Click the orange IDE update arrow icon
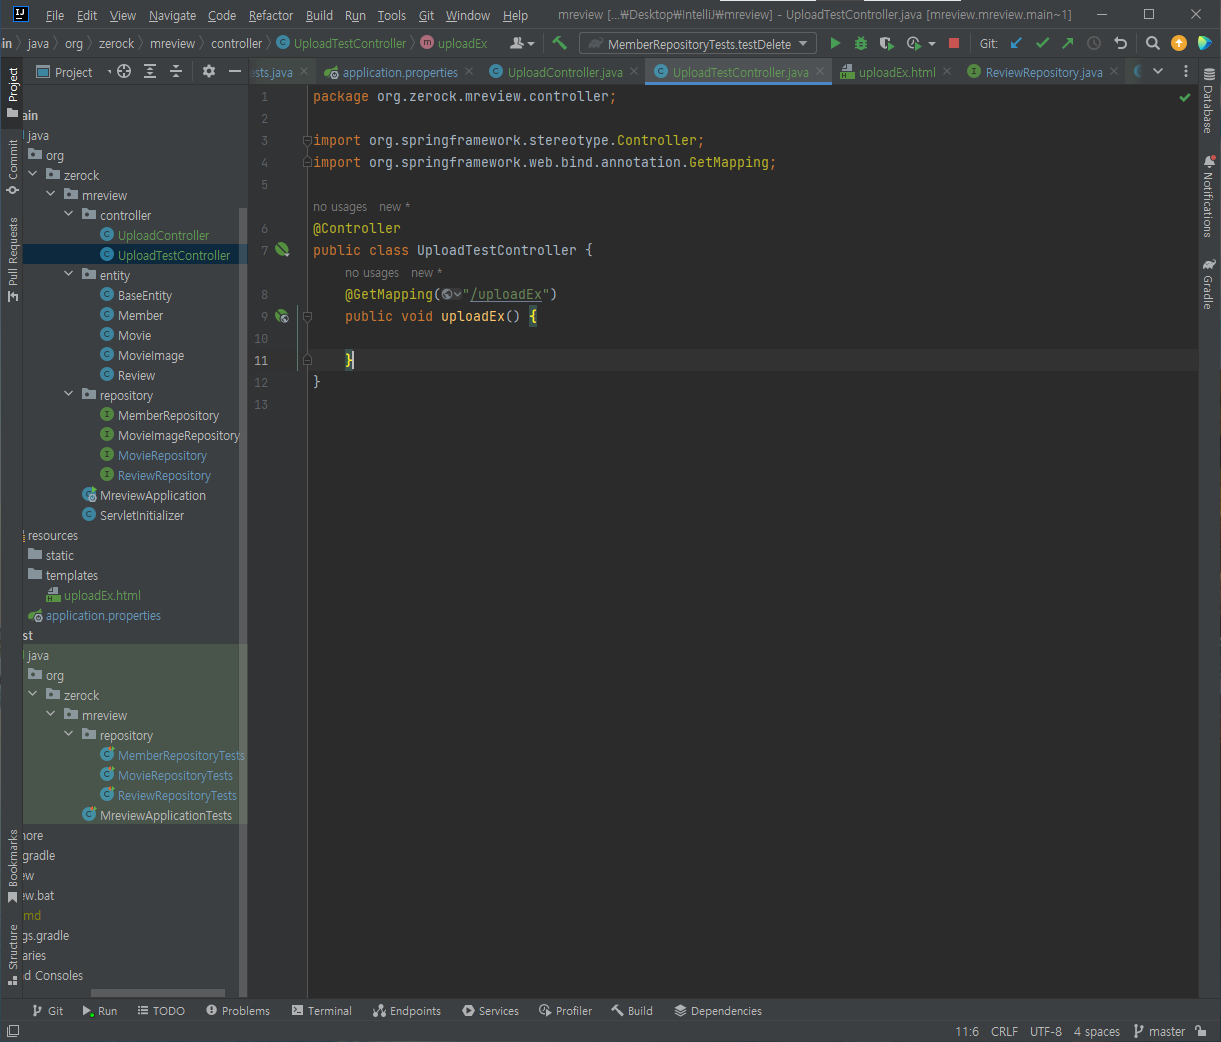The height and width of the screenshot is (1042, 1221). (x=1179, y=43)
